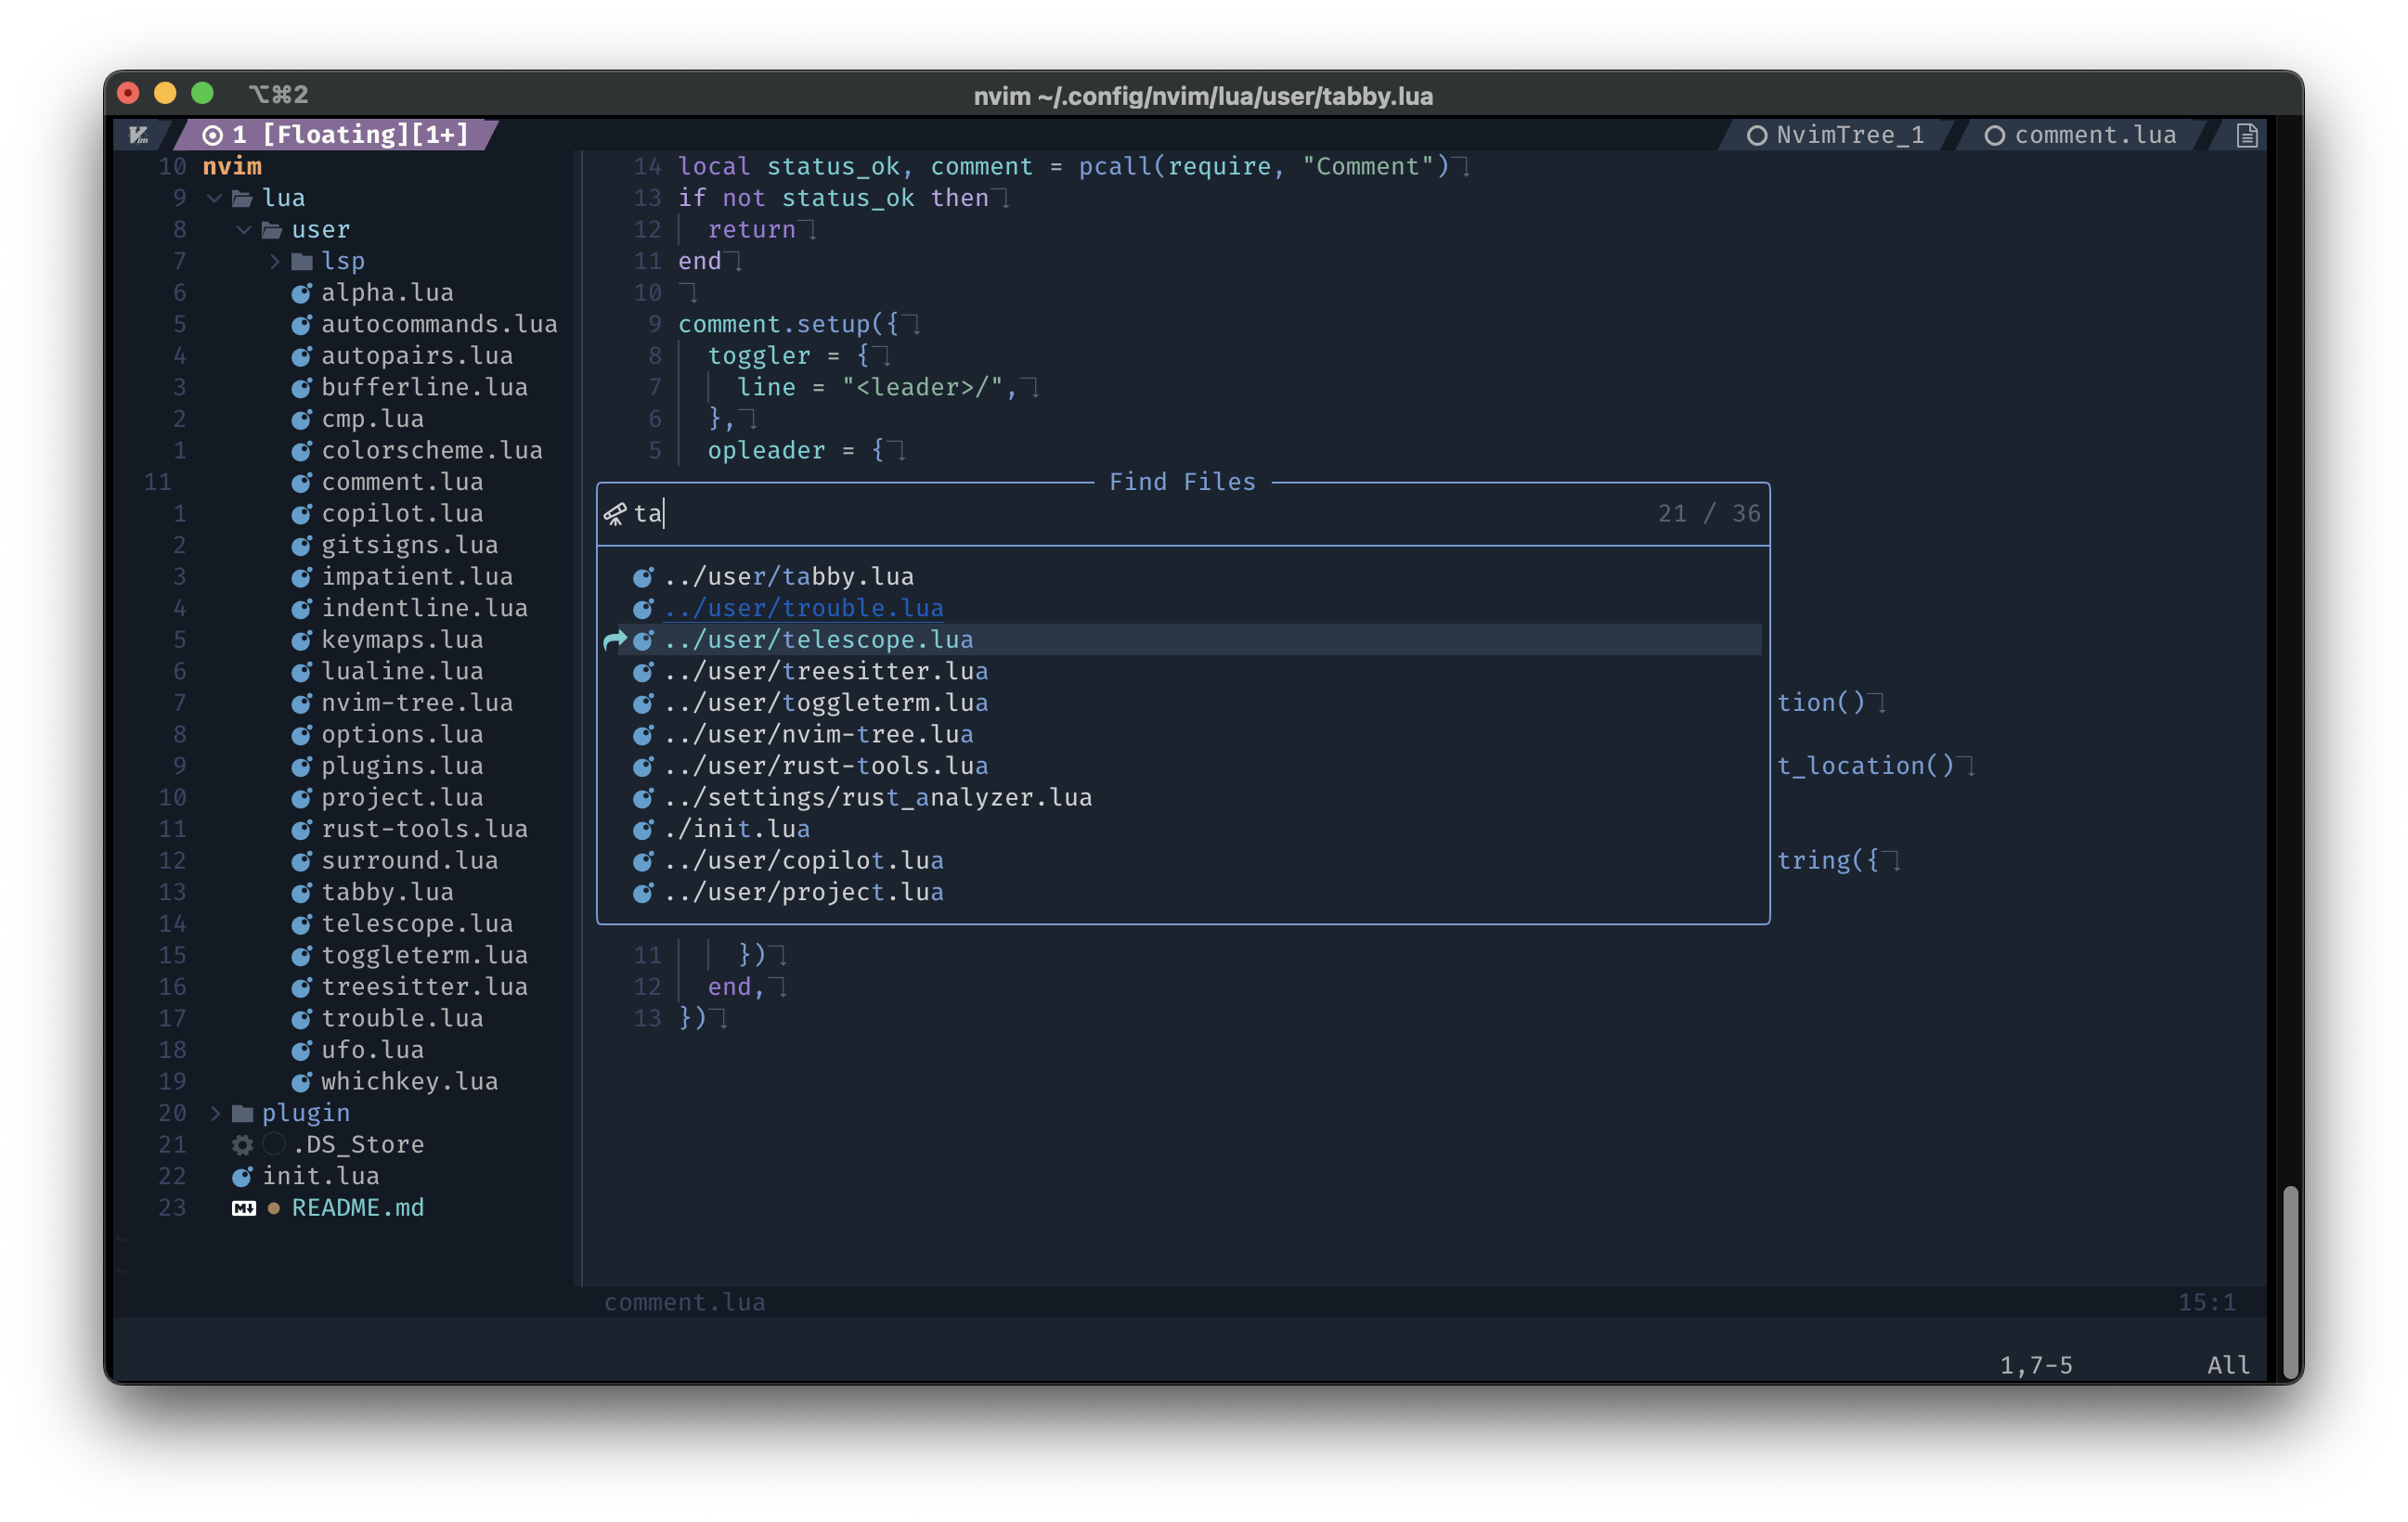2408x1522 pixels.
Task: Expand the plugin folder chevron
Action: pyautogui.click(x=214, y=1113)
